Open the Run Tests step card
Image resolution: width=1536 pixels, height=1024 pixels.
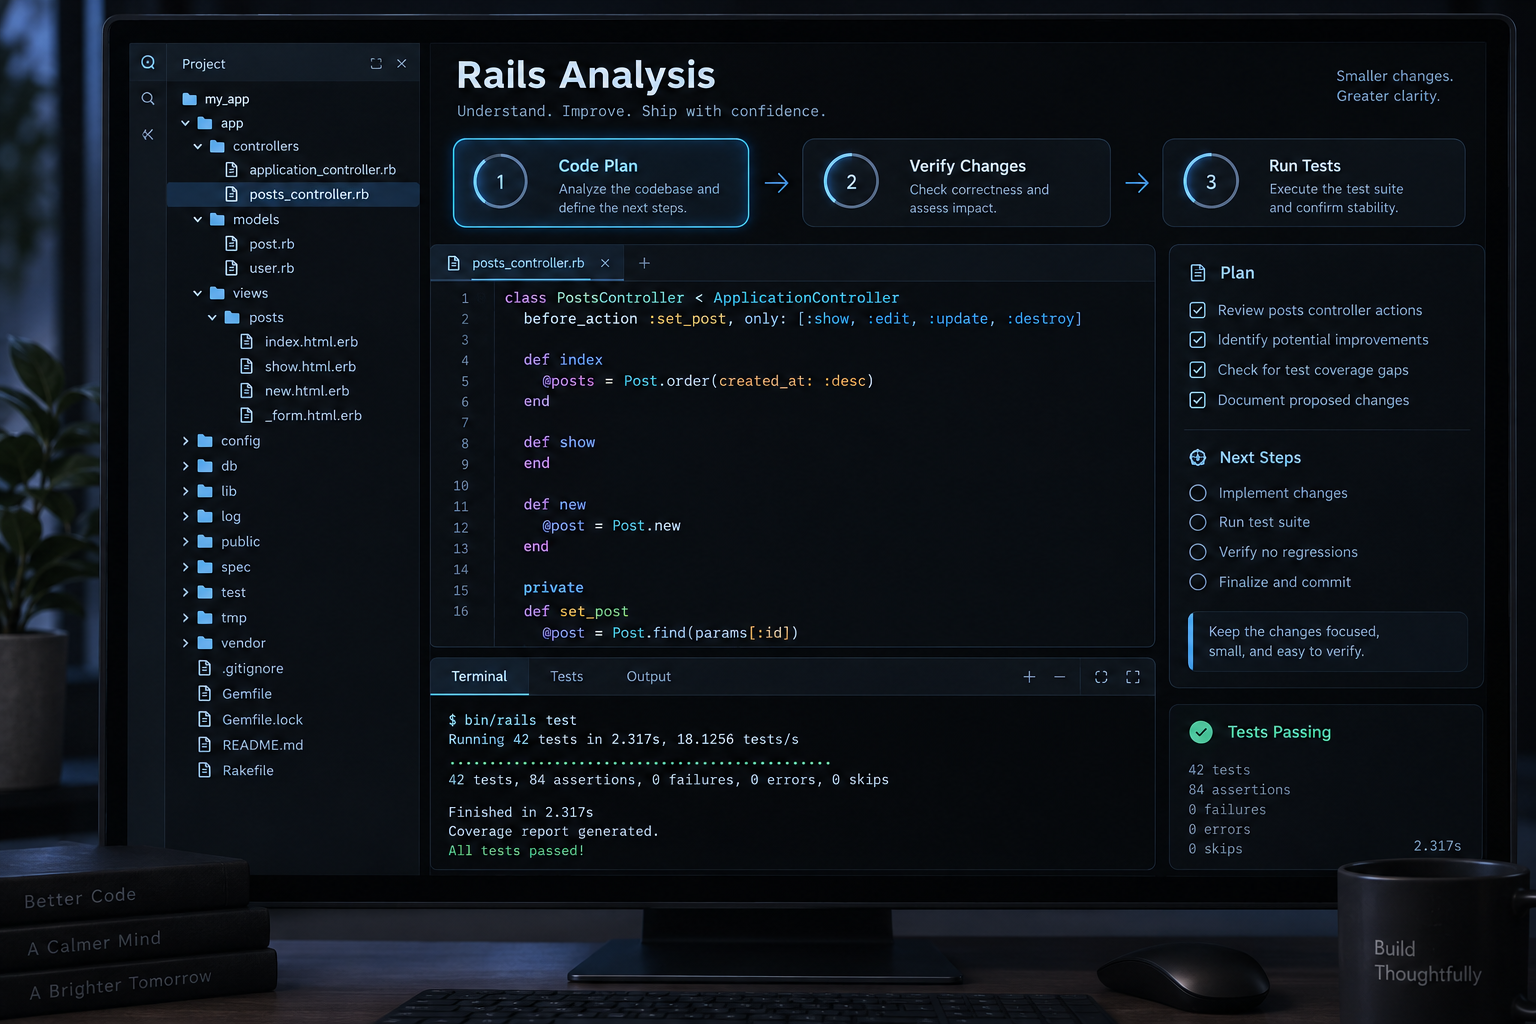click(x=1314, y=183)
